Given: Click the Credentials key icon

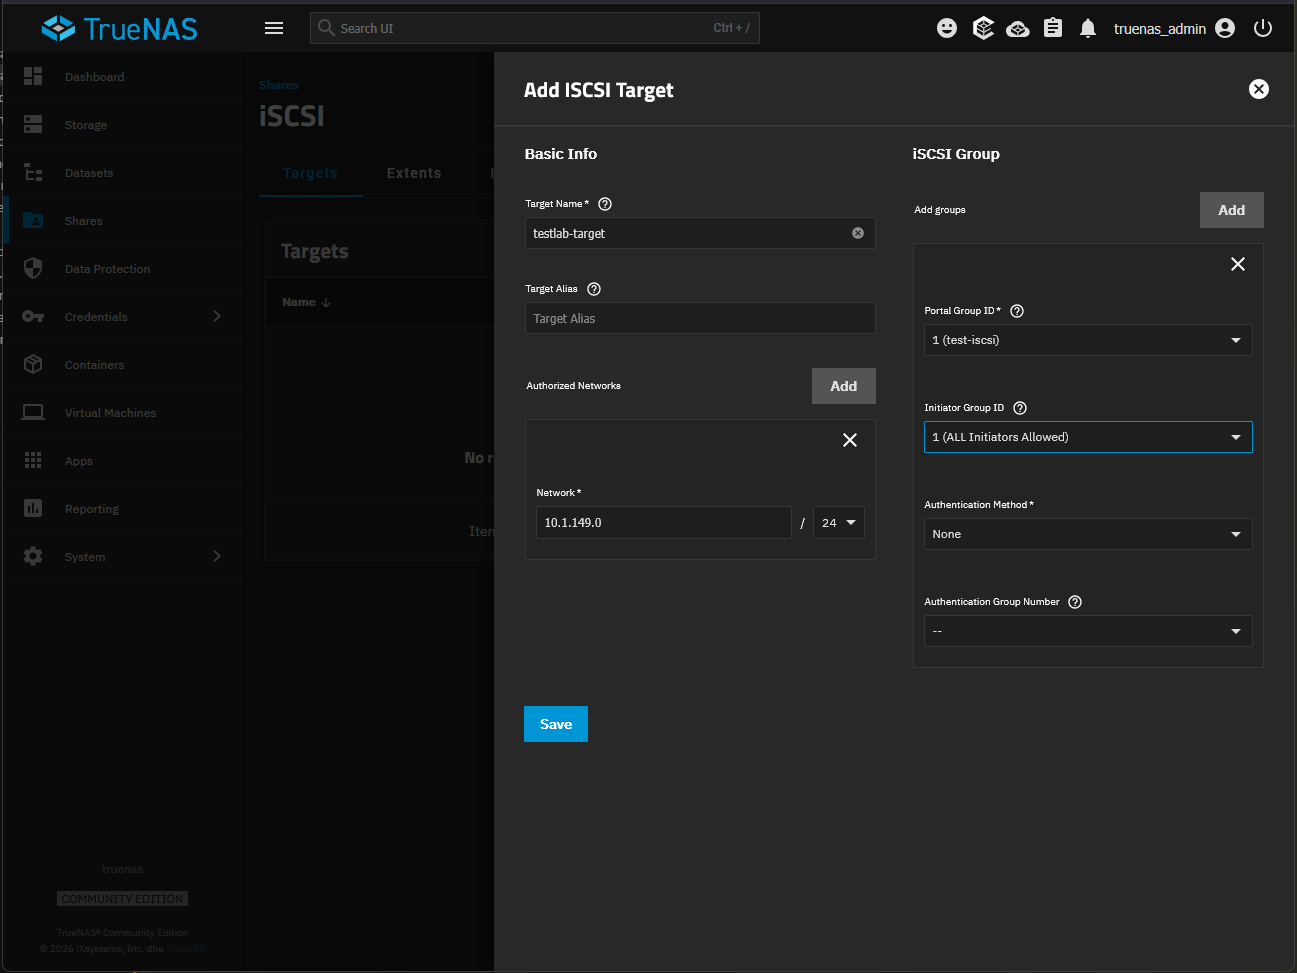Looking at the screenshot, I should coord(33,316).
